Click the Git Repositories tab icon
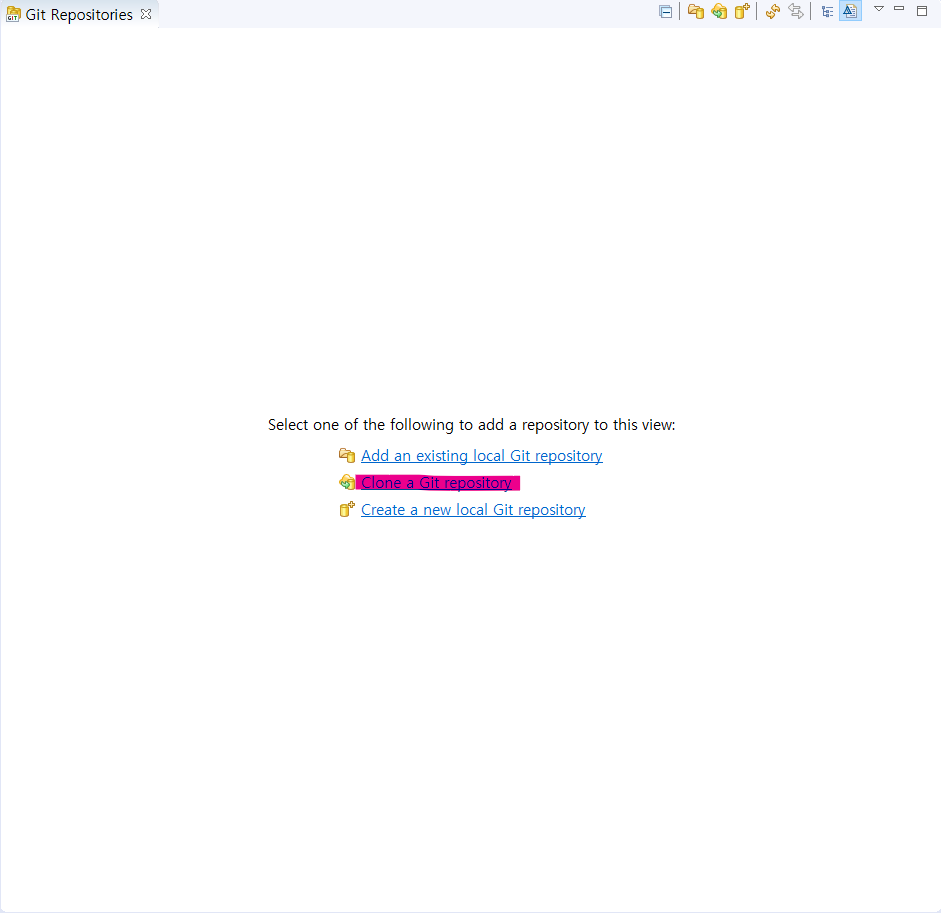 (x=13, y=14)
